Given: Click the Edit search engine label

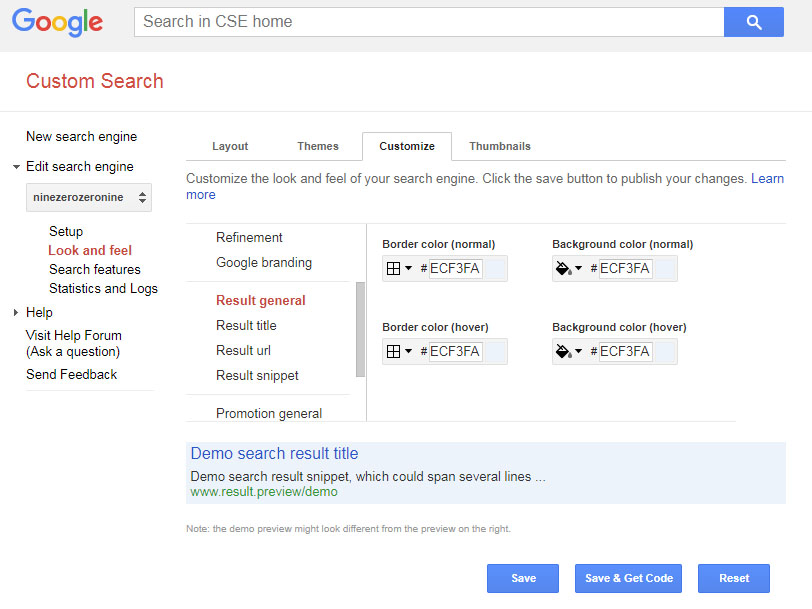Looking at the screenshot, I should point(80,167).
